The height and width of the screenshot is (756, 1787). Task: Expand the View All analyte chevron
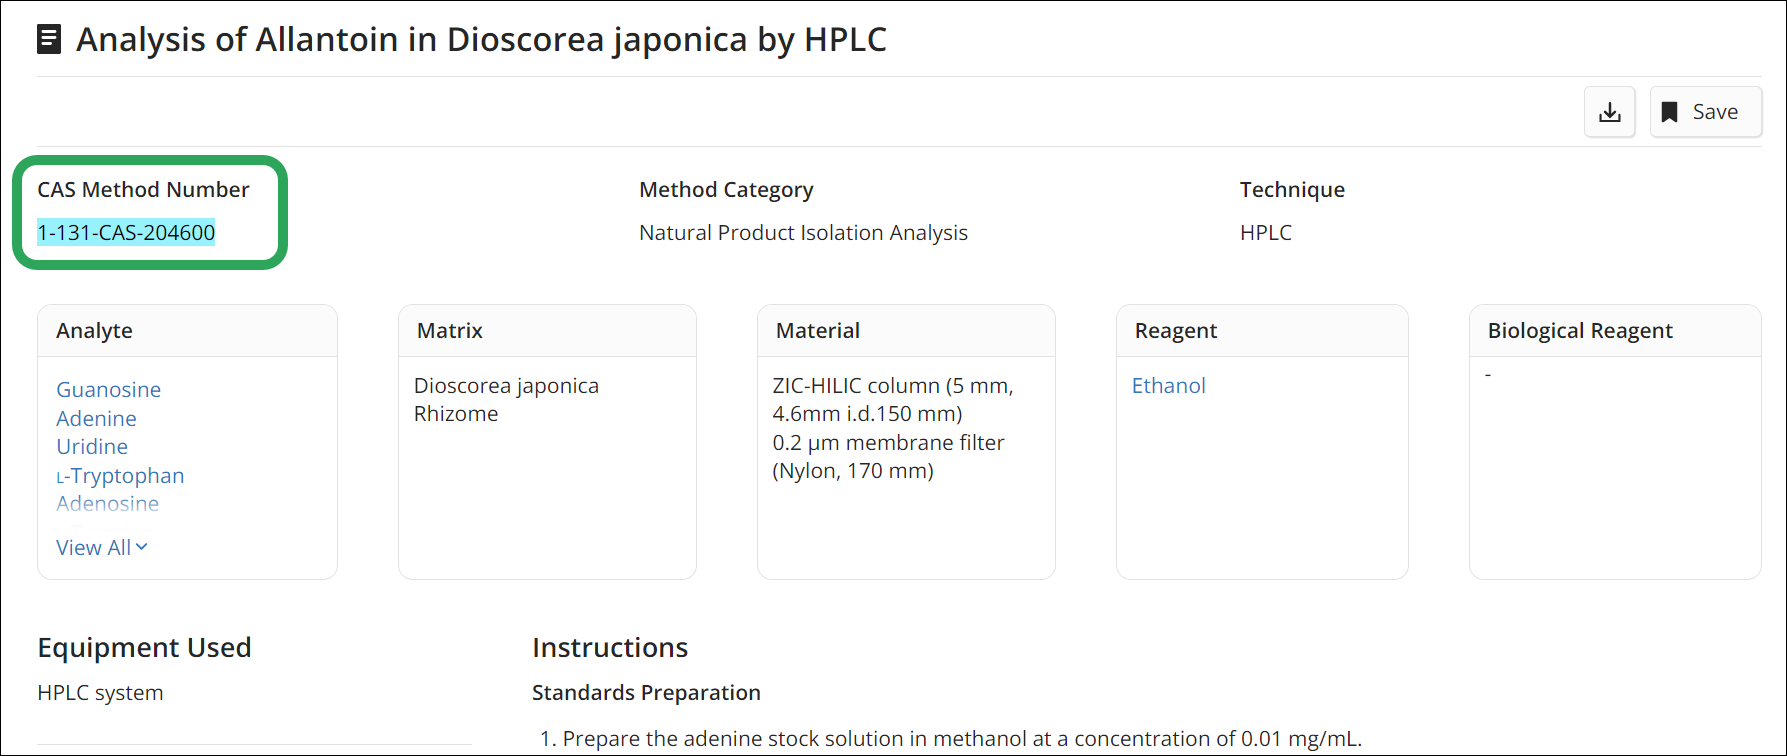pos(141,546)
